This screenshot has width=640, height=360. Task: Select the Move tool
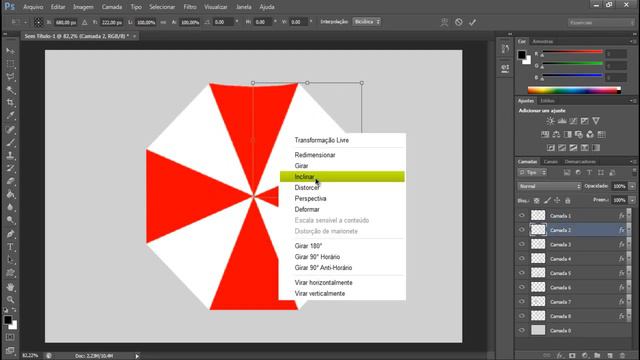pyautogui.click(x=10, y=51)
